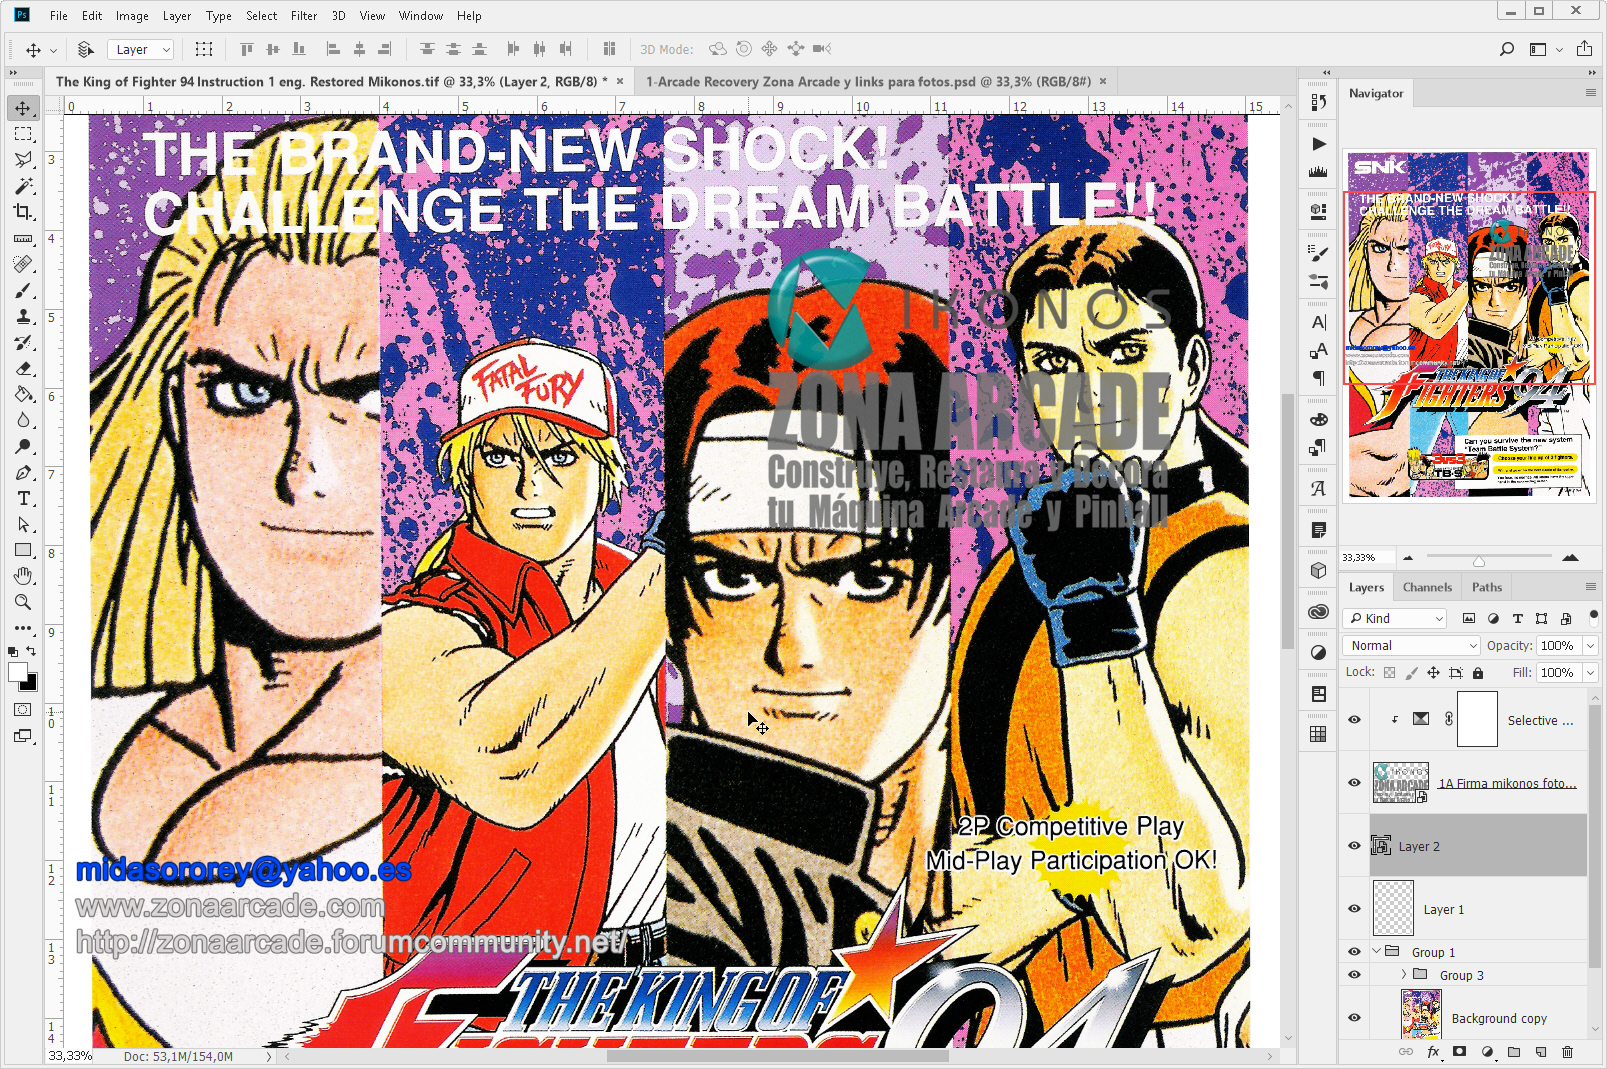Open the Filter menu
The height and width of the screenshot is (1069, 1607).
(304, 15)
